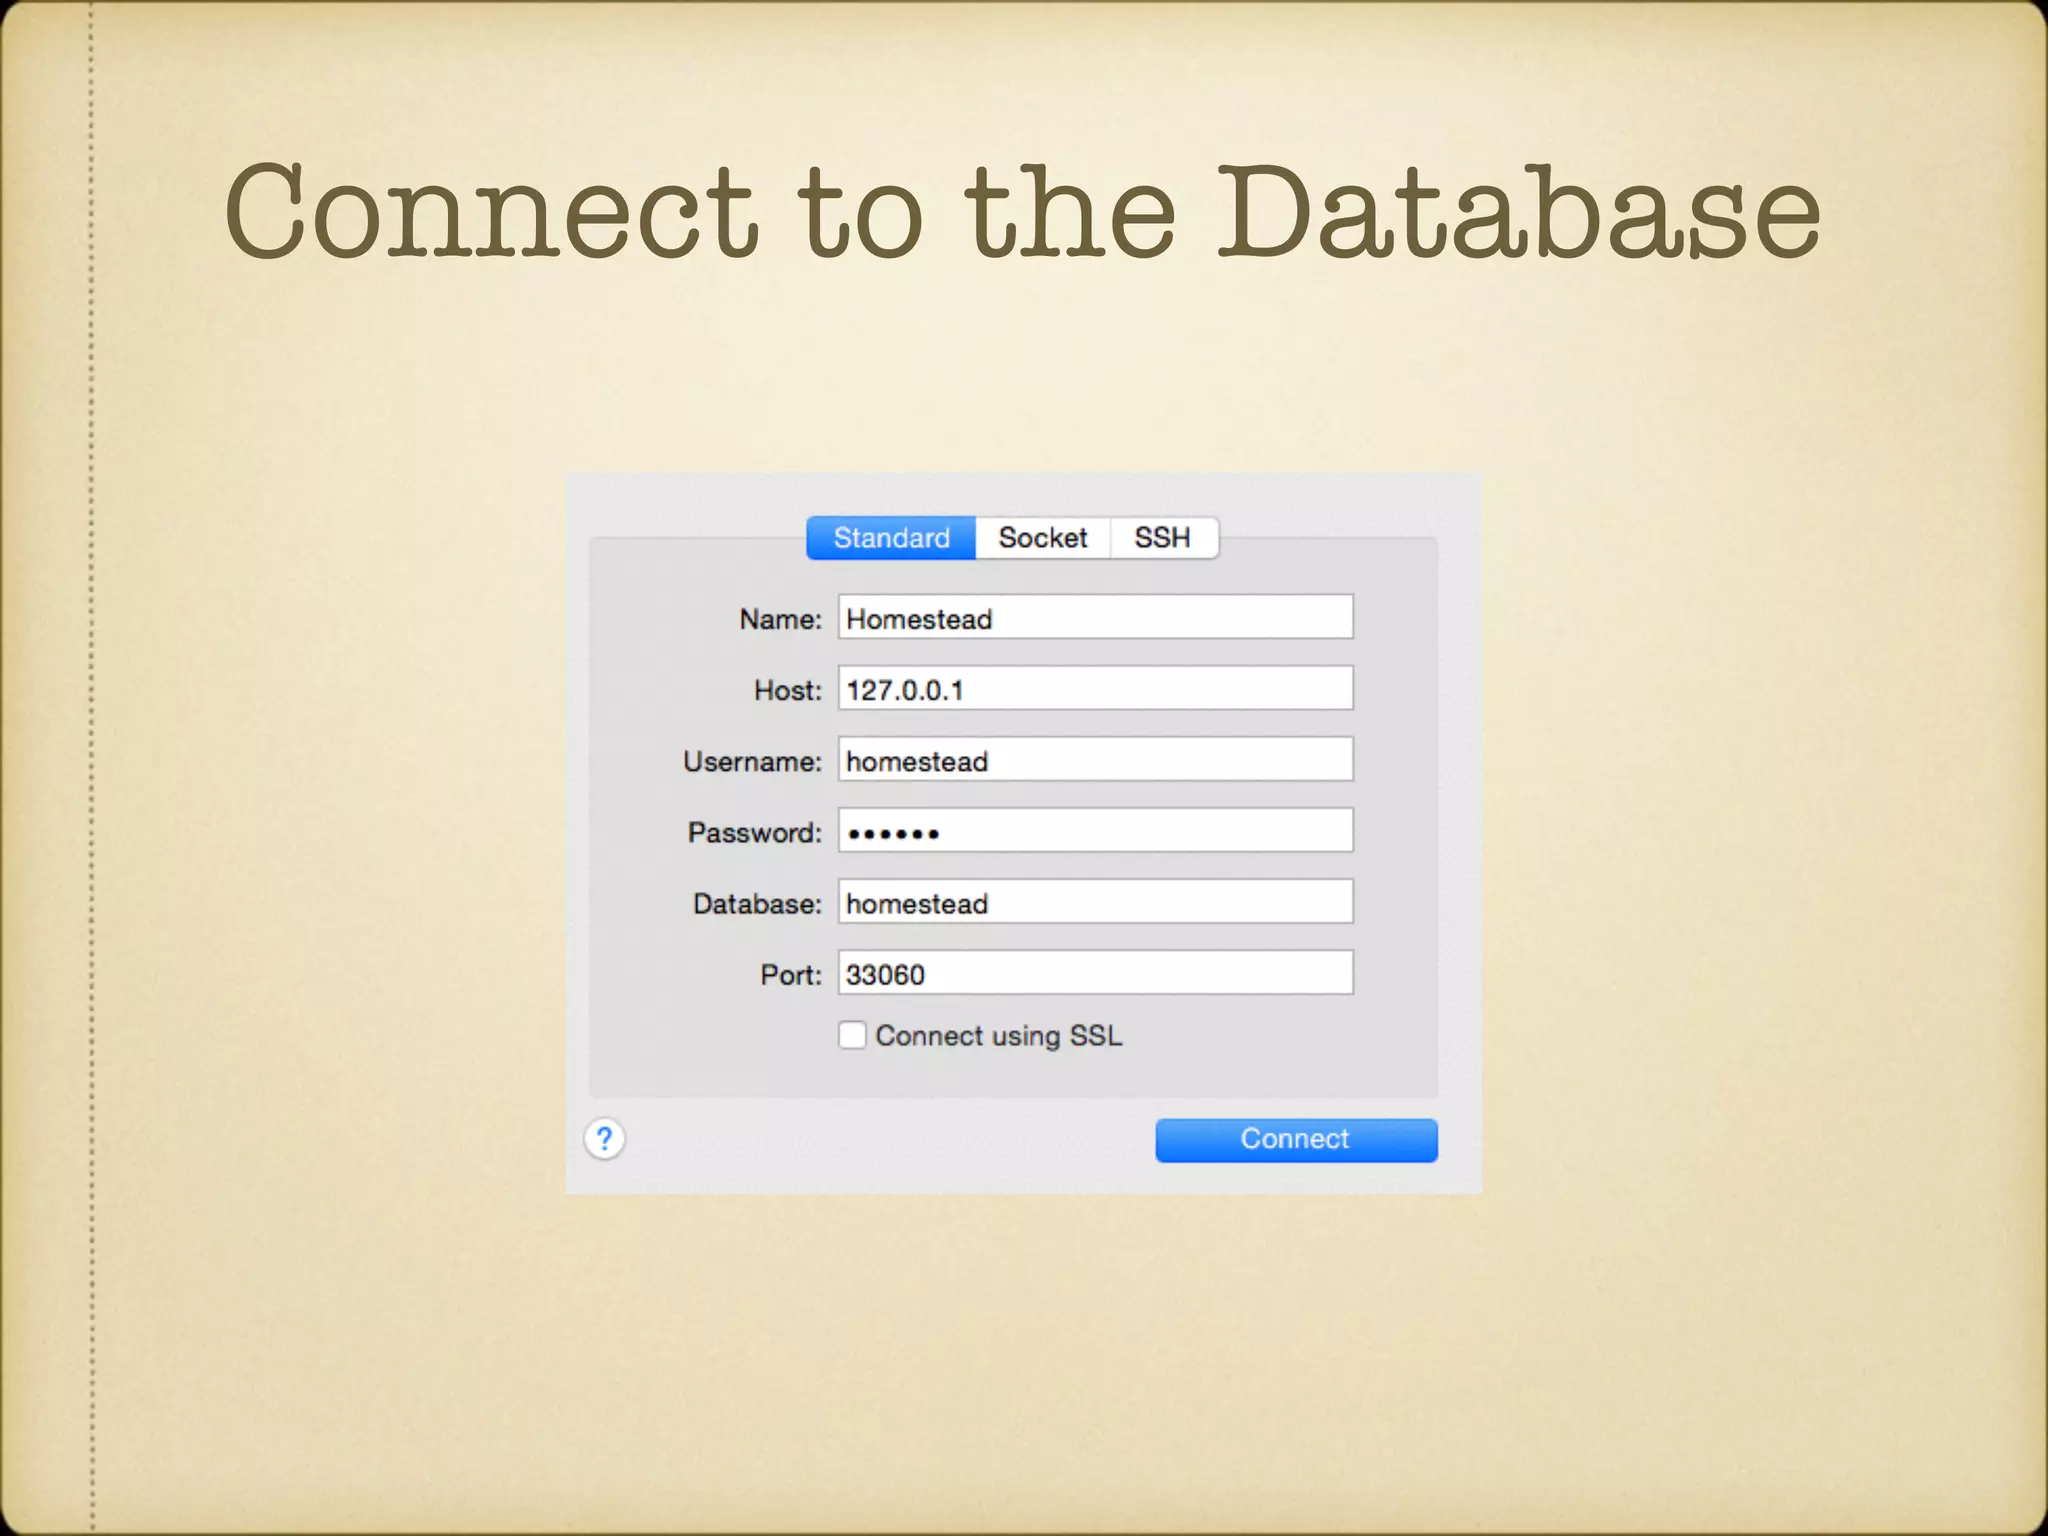
Task: Click the 'Username:' field label
Action: [x=753, y=762]
